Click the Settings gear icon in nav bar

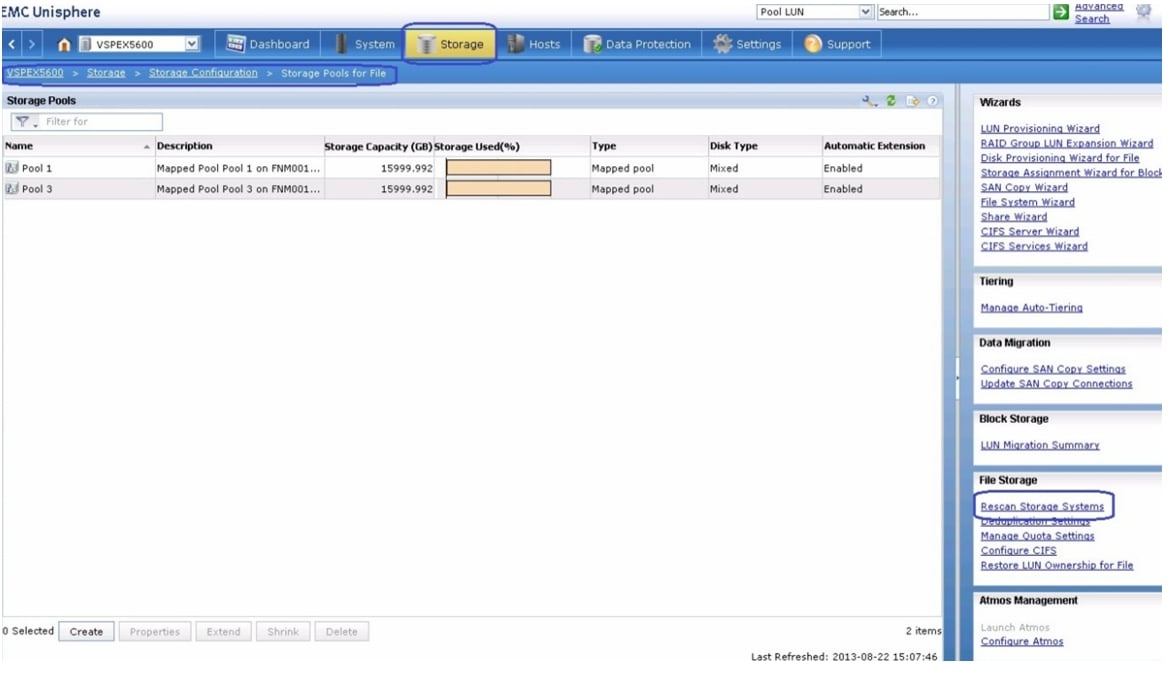click(722, 44)
